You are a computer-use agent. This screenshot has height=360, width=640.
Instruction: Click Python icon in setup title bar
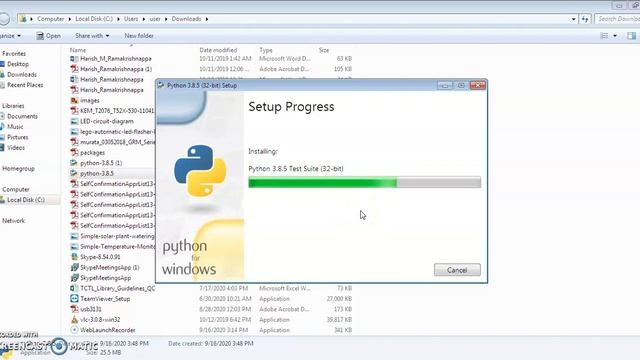point(161,85)
